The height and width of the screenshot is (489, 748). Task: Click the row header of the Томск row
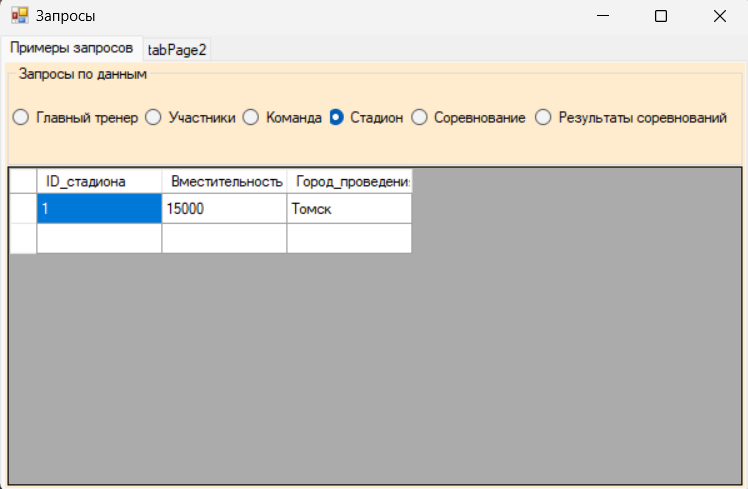coord(23,208)
